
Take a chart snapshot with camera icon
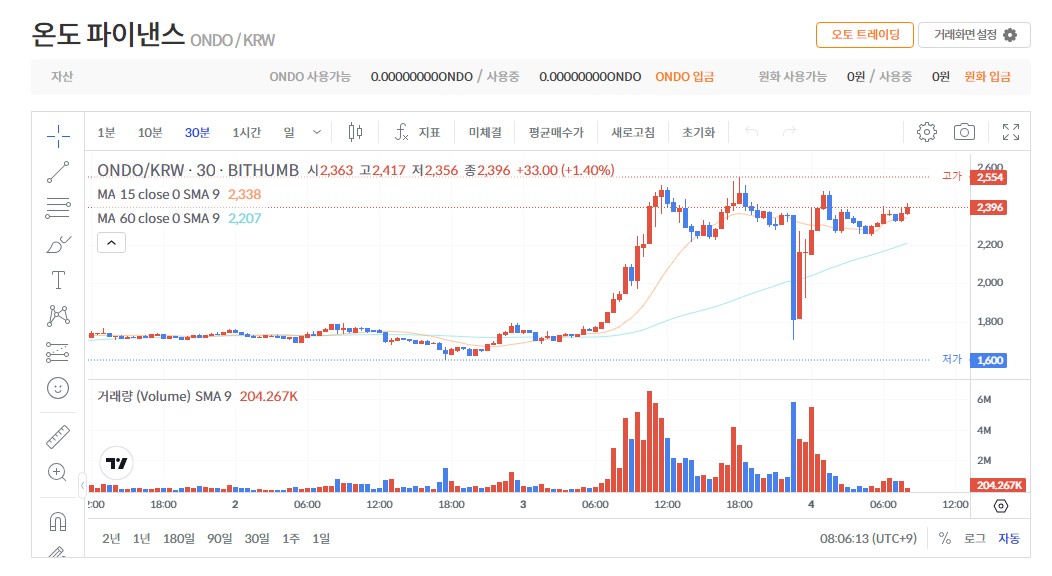point(964,132)
